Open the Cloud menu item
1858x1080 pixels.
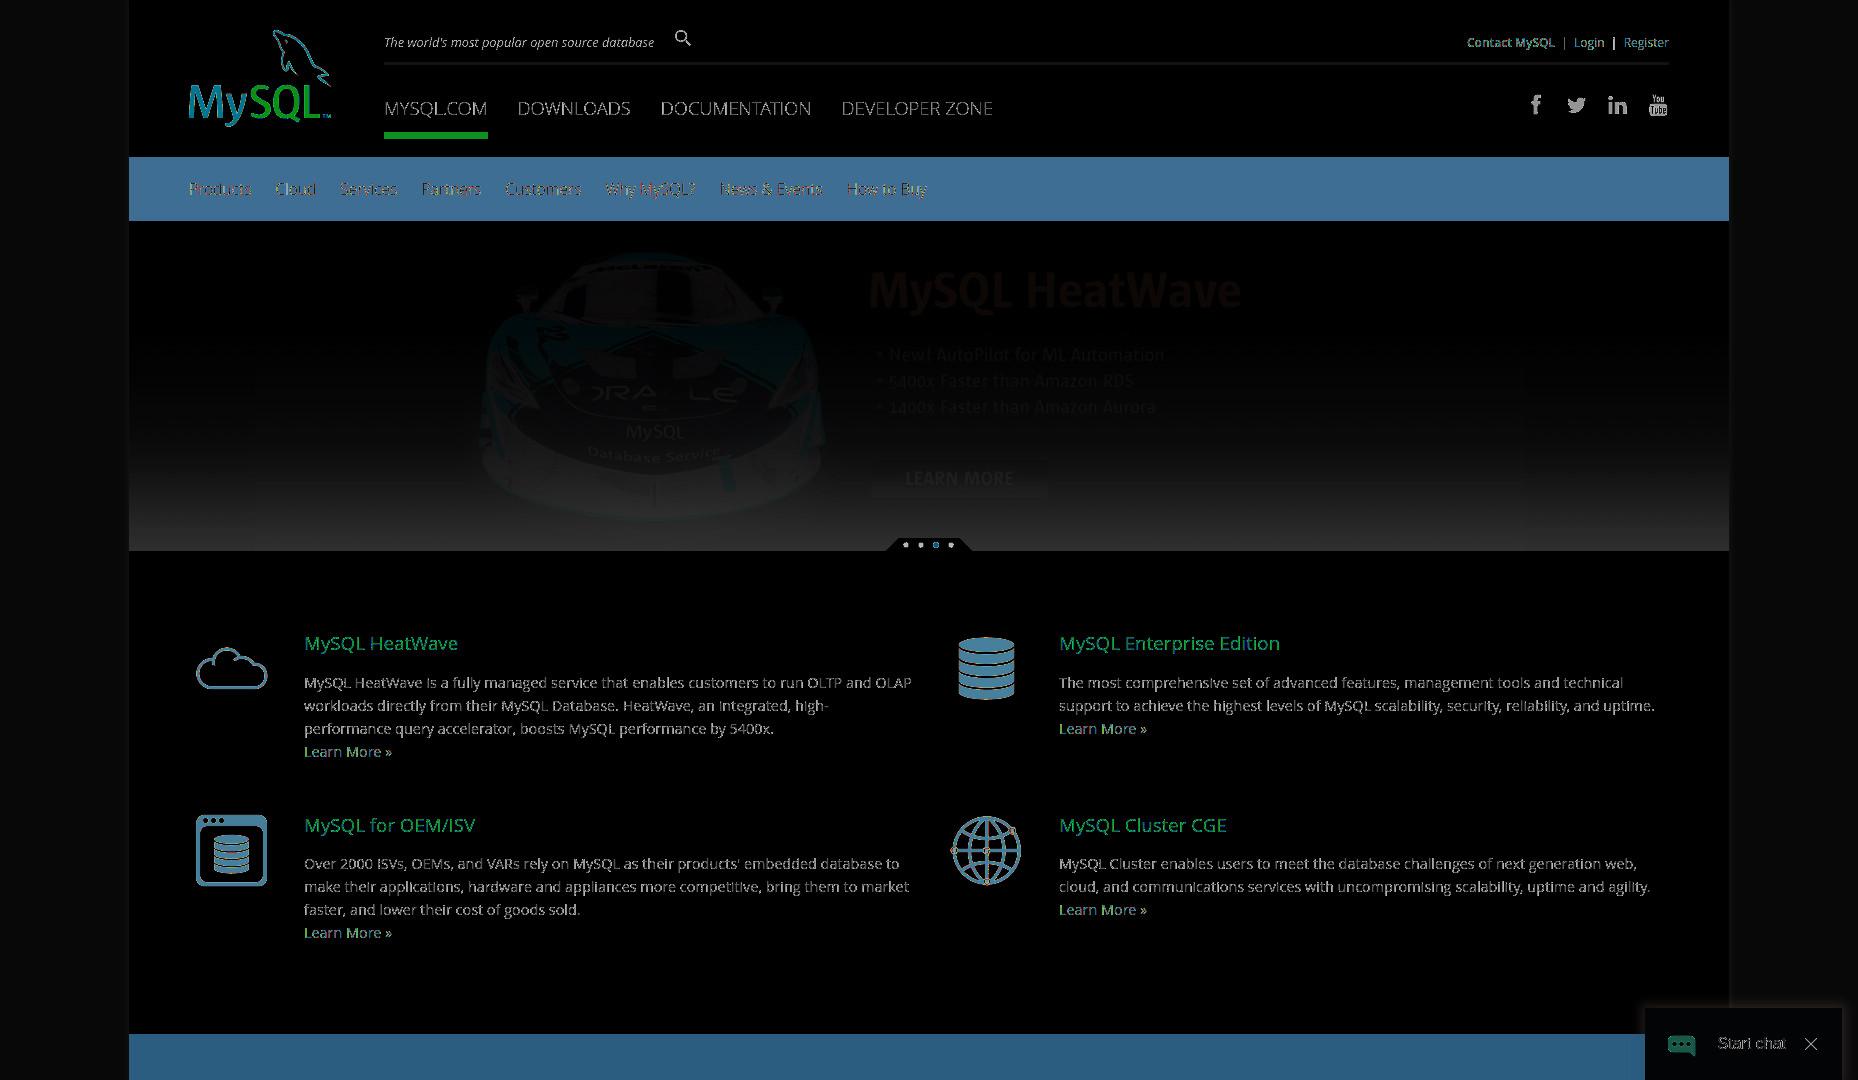pyautogui.click(x=295, y=189)
